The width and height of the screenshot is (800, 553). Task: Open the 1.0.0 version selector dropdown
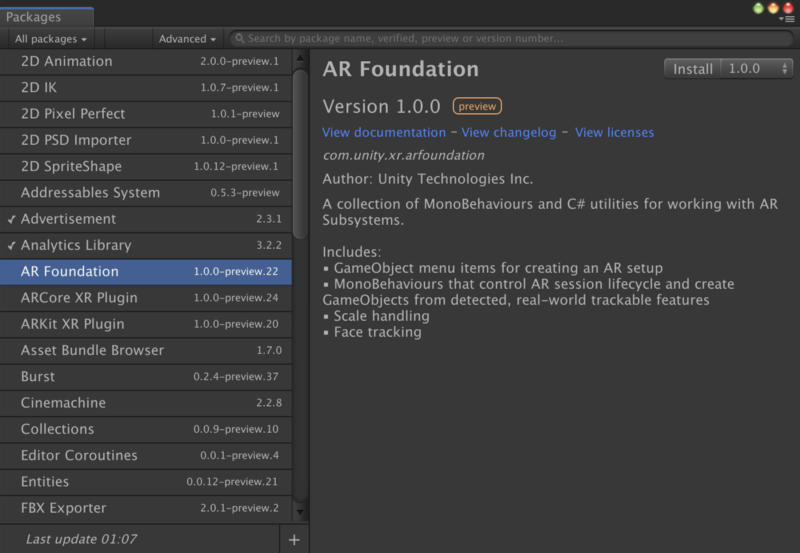pyautogui.click(x=757, y=69)
